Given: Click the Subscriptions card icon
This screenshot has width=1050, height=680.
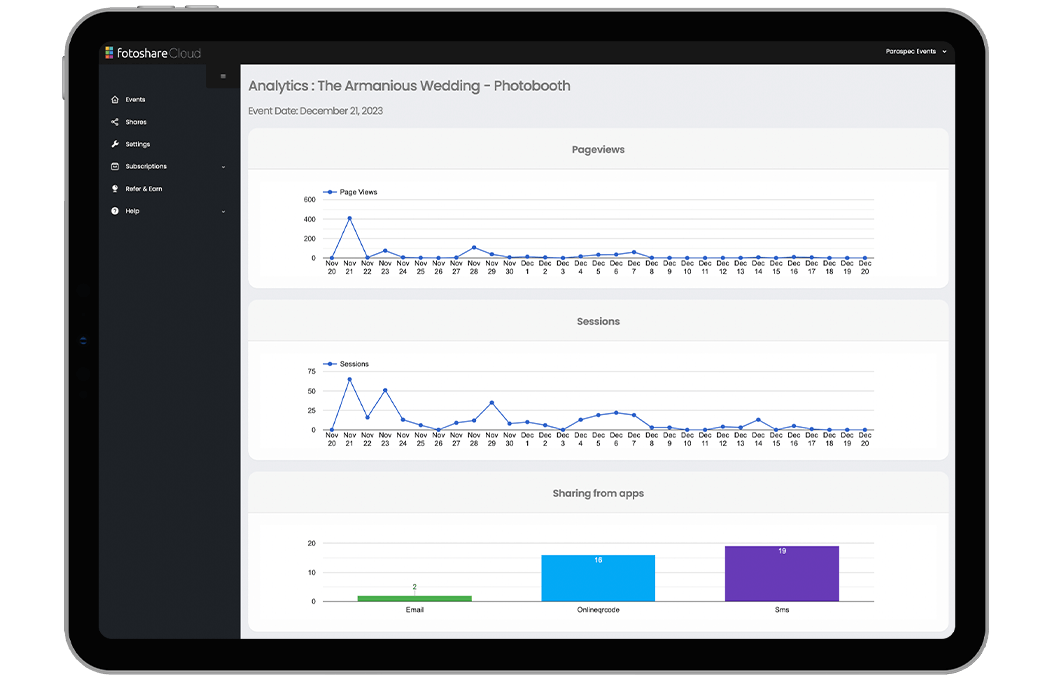Looking at the screenshot, I should click(113, 166).
